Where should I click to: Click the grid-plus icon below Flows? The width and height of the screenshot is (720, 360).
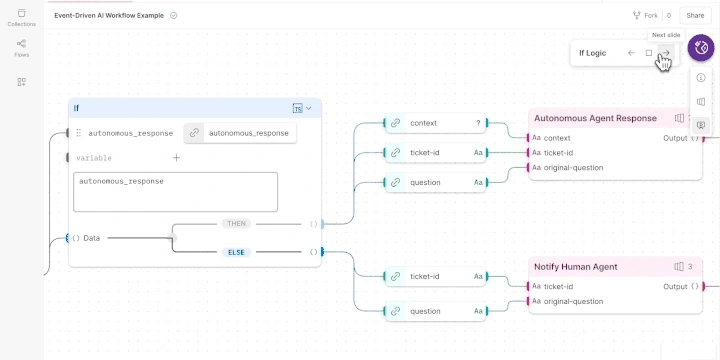[22, 82]
